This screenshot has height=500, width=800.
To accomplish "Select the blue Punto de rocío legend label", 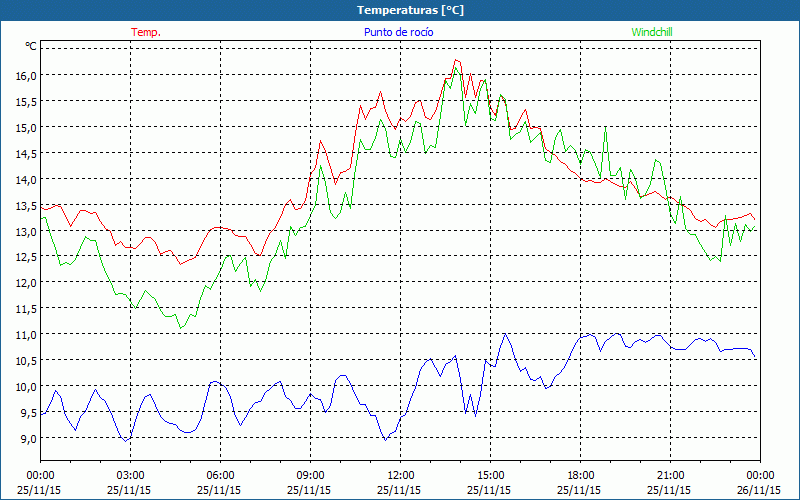I will (398, 32).
